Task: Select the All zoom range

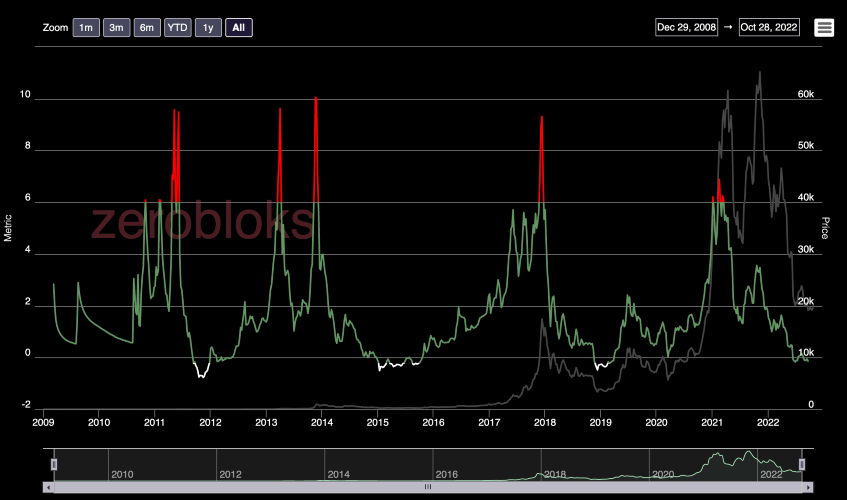Action: (239, 28)
